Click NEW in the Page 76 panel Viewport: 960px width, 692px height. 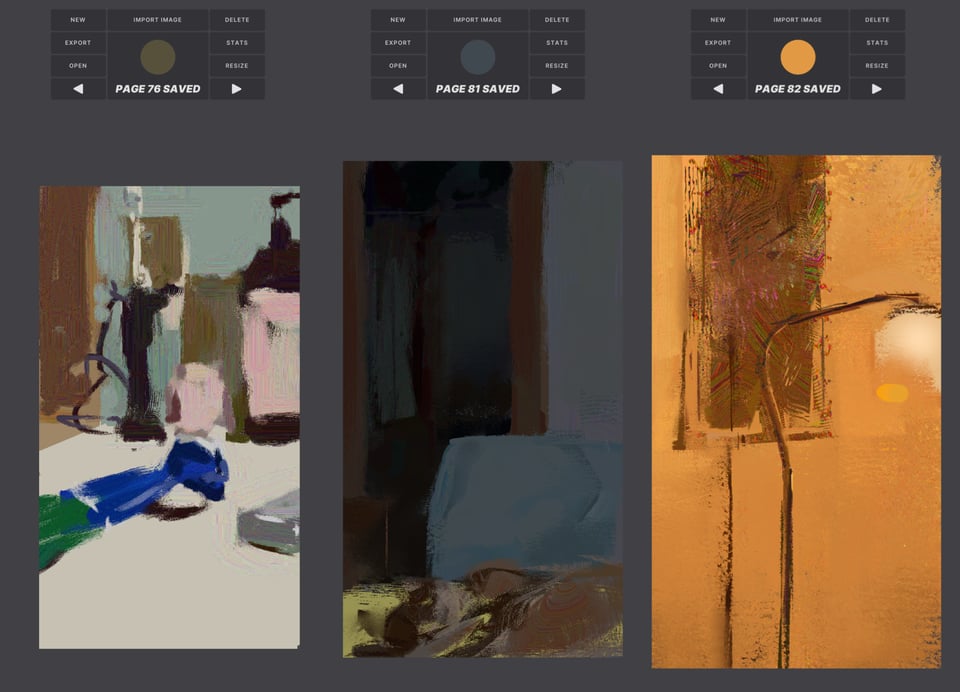click(78, 20)
